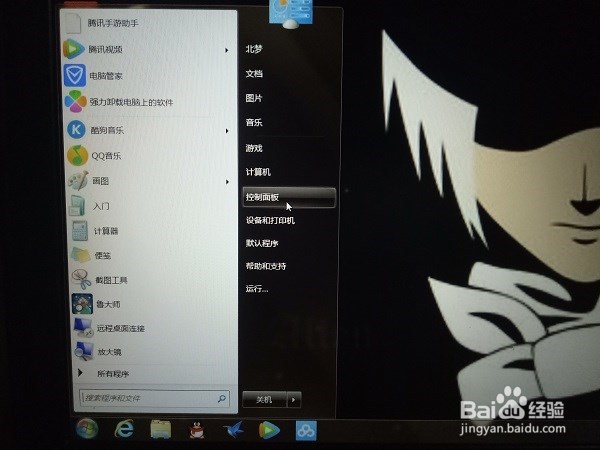
Task: Expand the 酷狗音乐 jump list arrow
Action: tap(227, 131)
